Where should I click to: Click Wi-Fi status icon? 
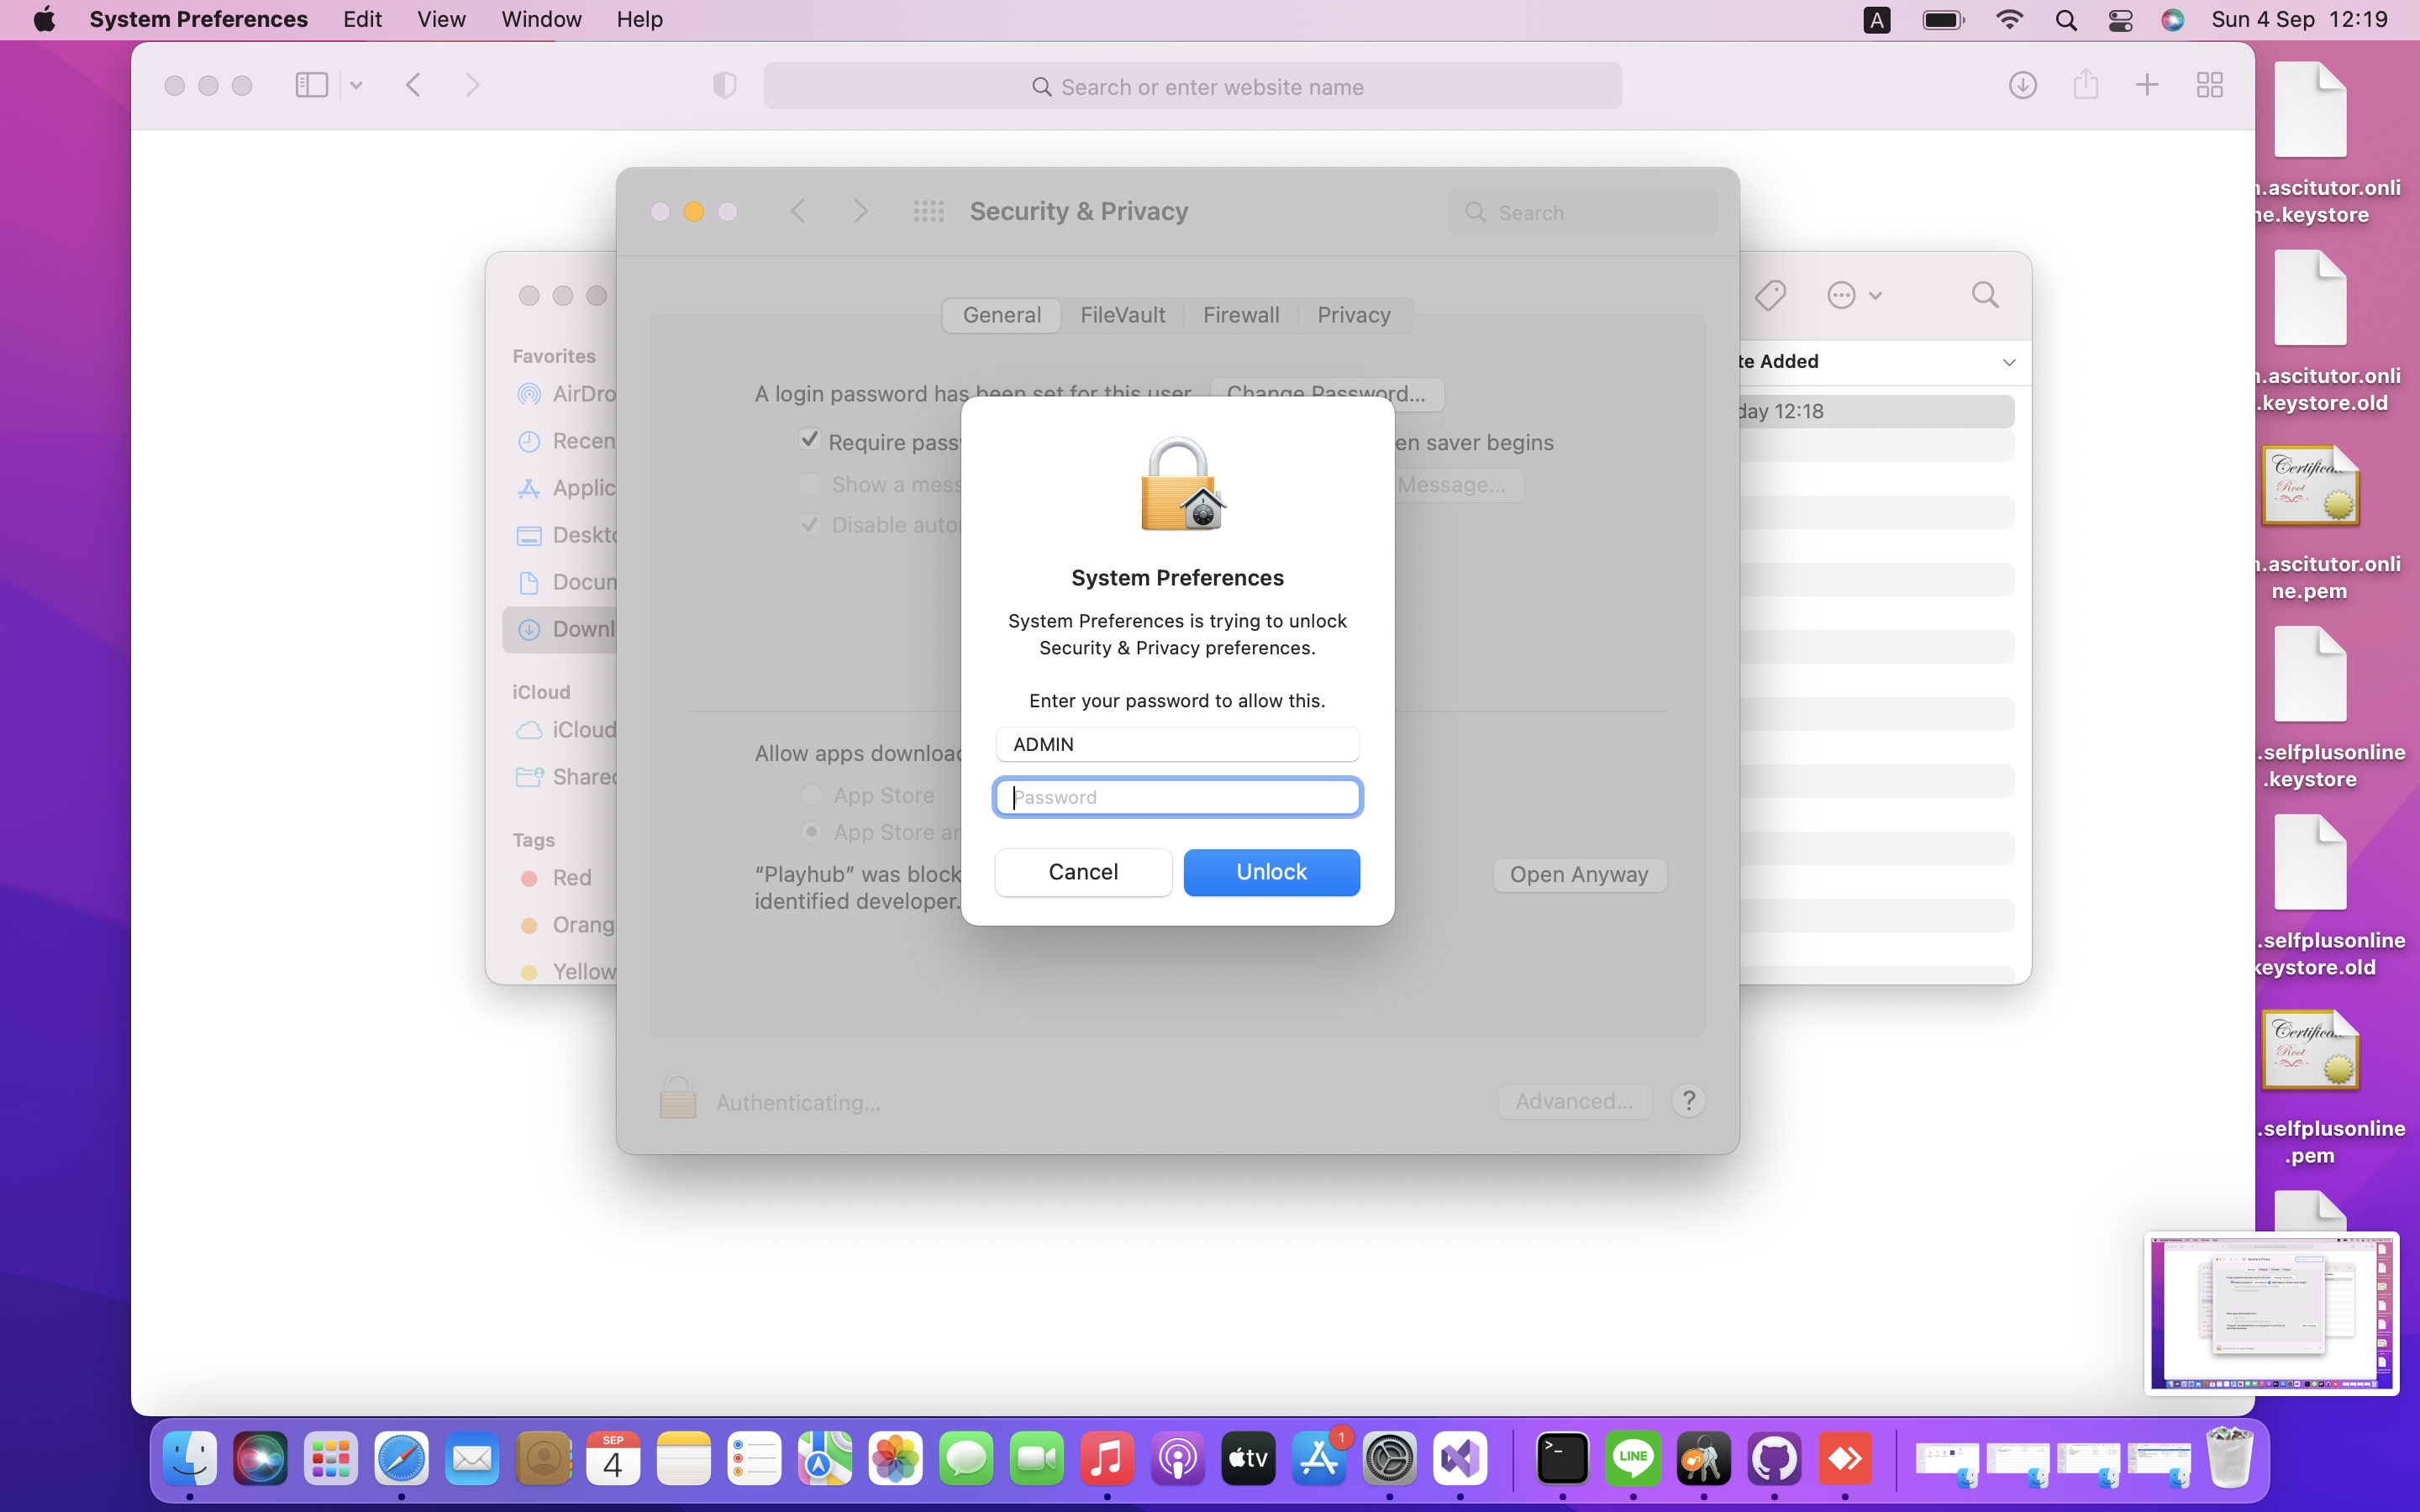[2008, 19]
